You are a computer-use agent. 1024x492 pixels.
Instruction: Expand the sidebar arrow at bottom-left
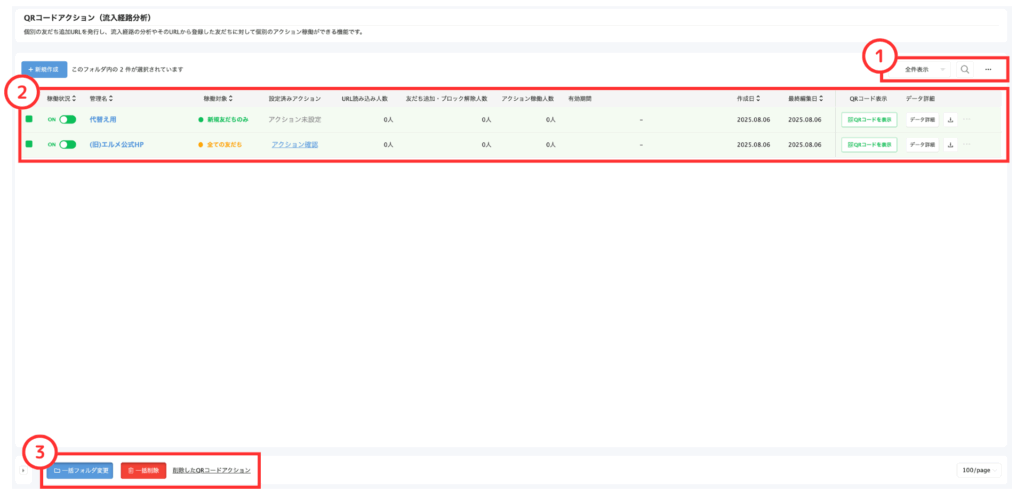23,470
